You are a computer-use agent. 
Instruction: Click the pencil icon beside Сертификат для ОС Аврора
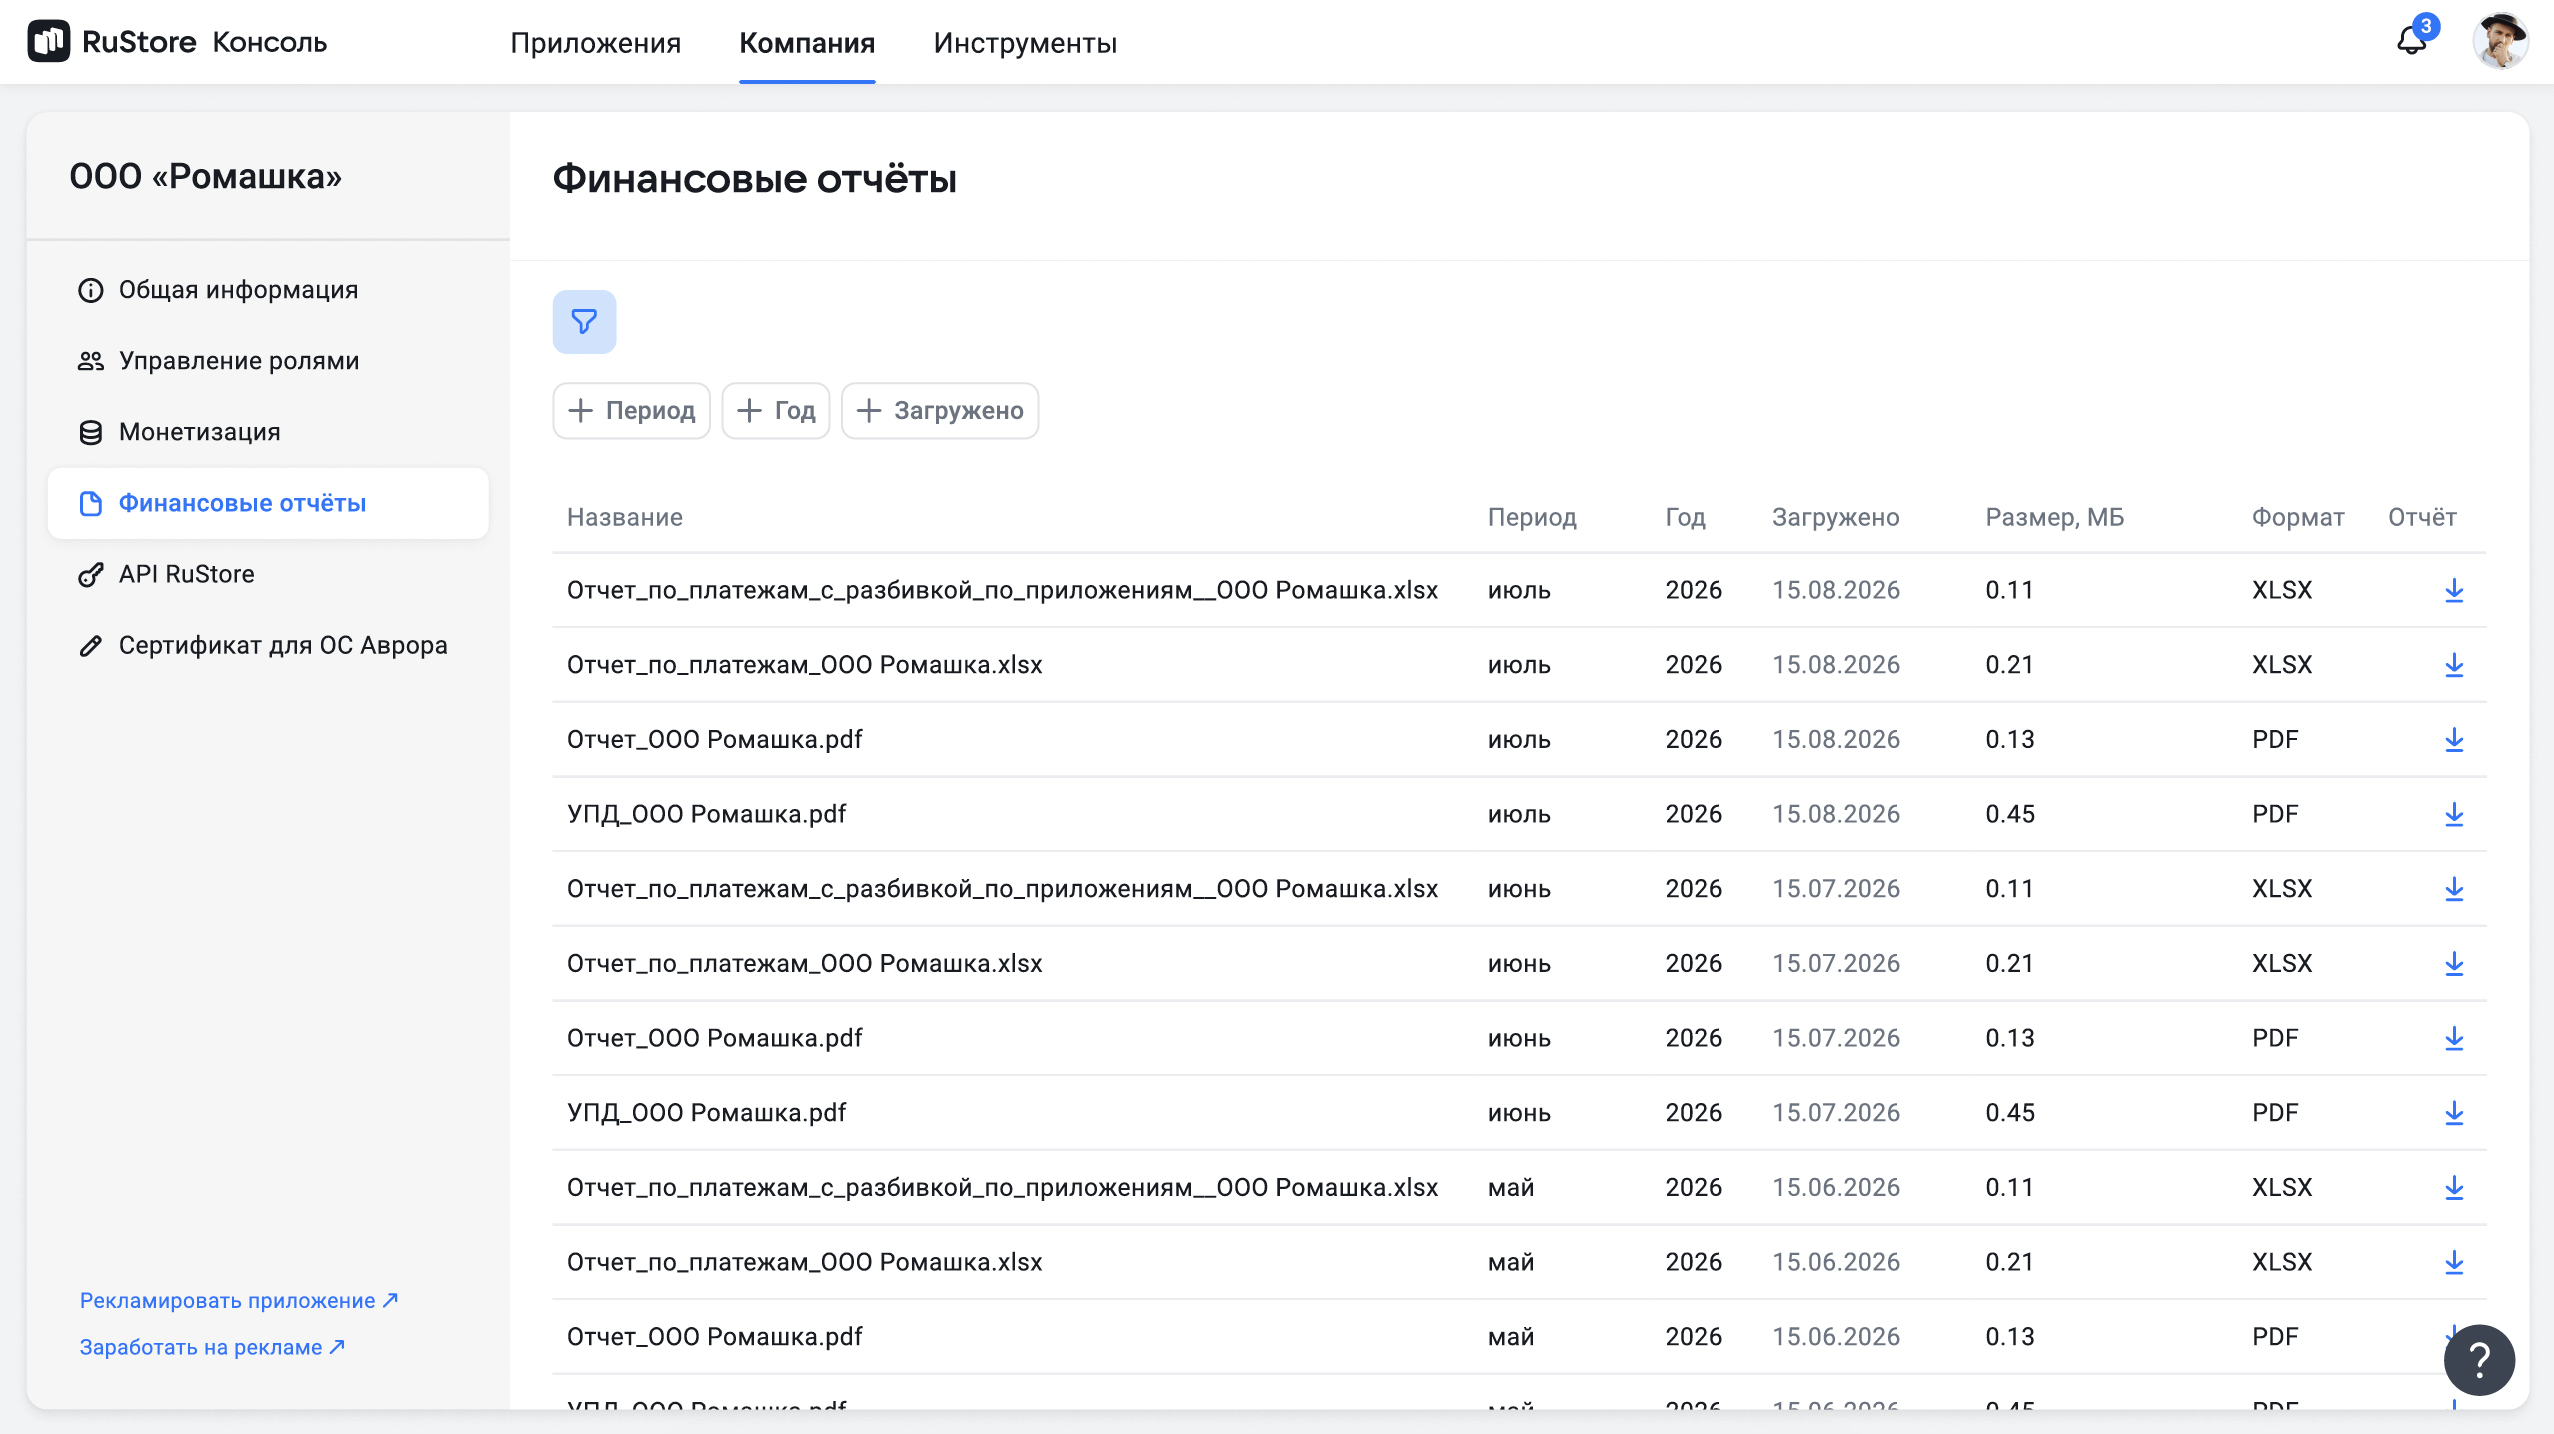(91, 645)
